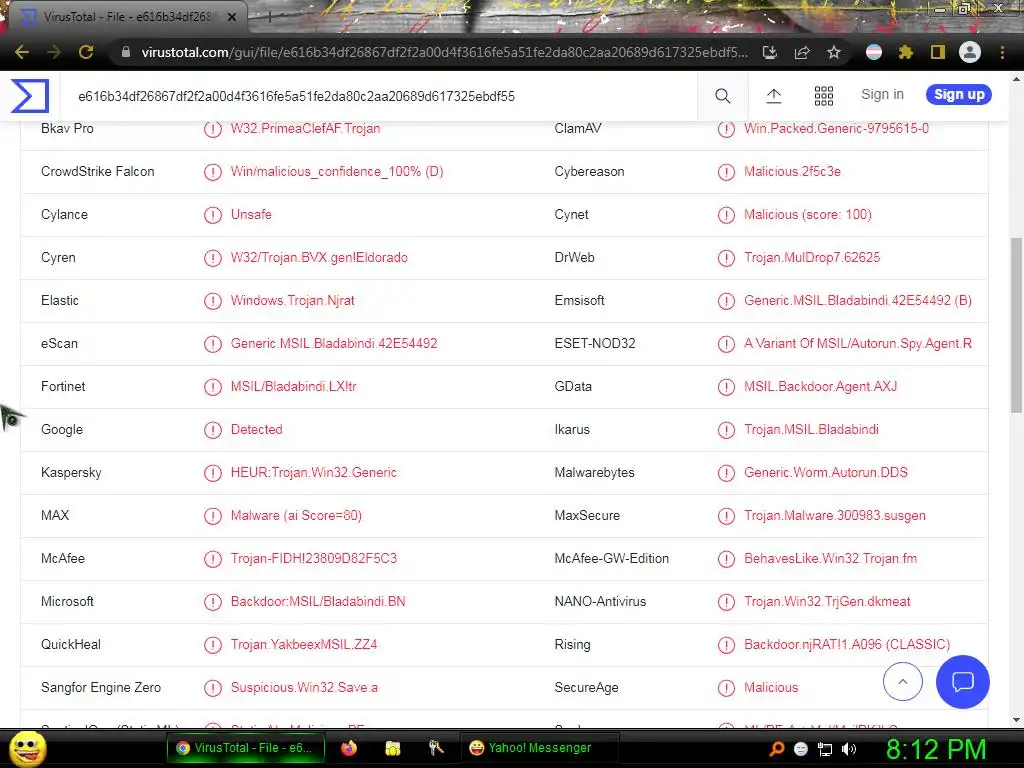Click the 'Sangfor Engine Zero' engine name
The width and height of the screenshot is (1024, 768).
[101, 688]
